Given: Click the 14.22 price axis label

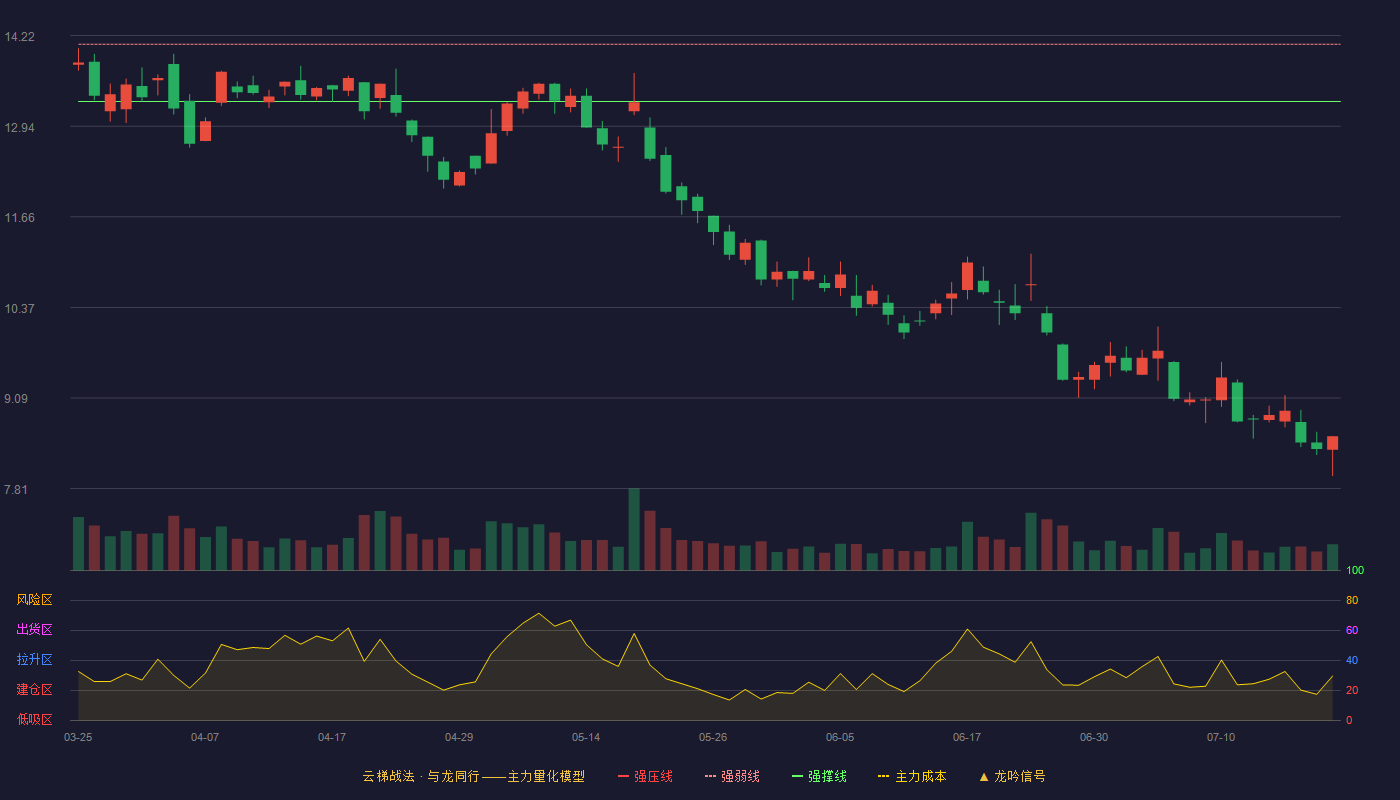Looking at the screenshot, I should [x=19, y=37].
